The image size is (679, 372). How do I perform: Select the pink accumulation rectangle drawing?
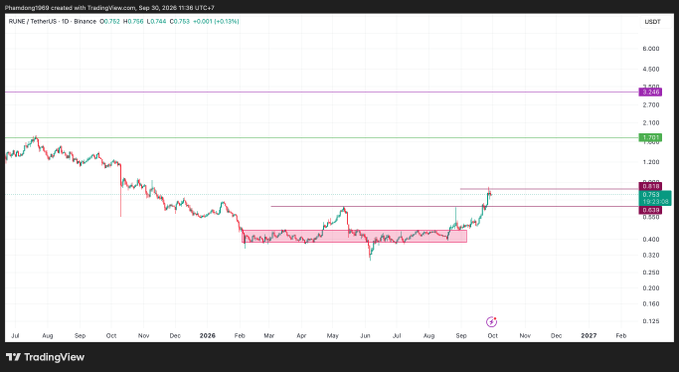pos(354,236)
